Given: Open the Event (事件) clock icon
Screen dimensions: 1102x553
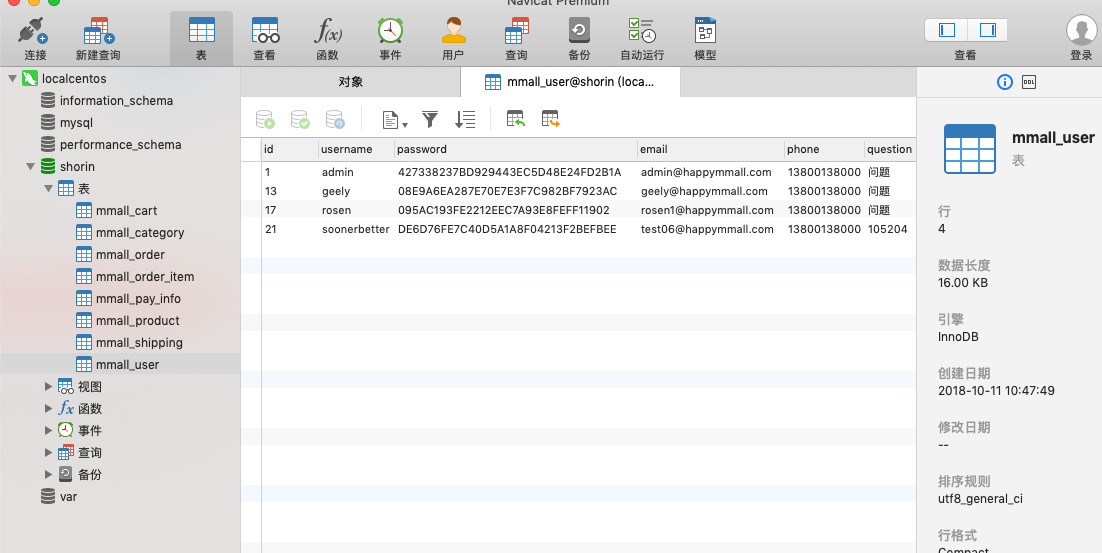Looking at the screenshot, I should [390, 39].
